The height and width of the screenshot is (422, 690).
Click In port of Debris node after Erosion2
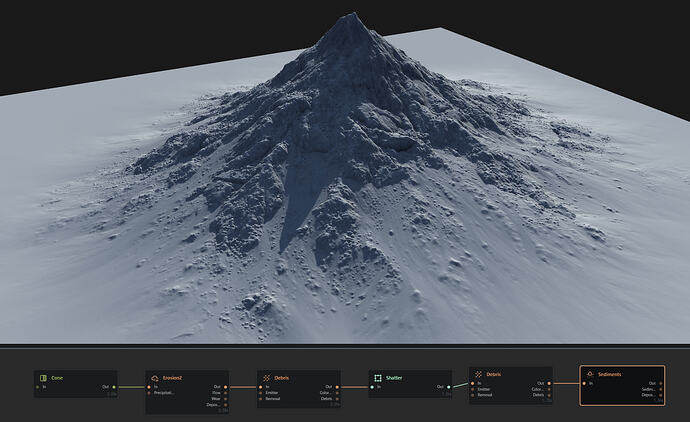pyautogui.click(x=261, y=387)
